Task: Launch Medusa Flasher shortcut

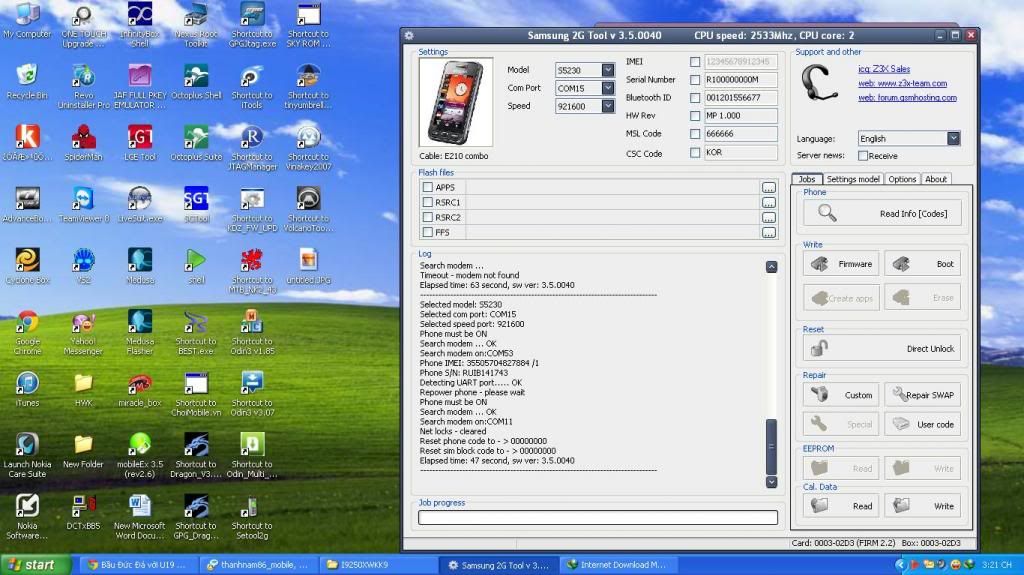Action: (140, 333)
